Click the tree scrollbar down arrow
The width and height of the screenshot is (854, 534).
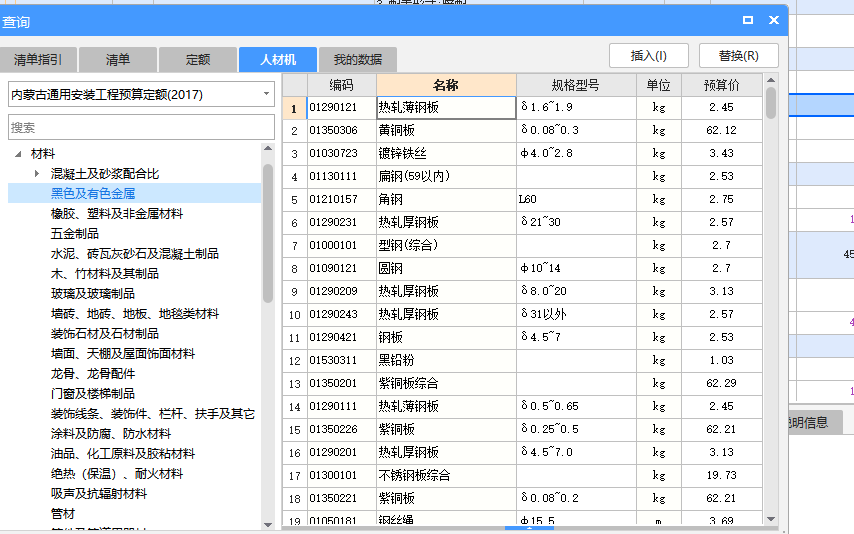click(267, 525)
